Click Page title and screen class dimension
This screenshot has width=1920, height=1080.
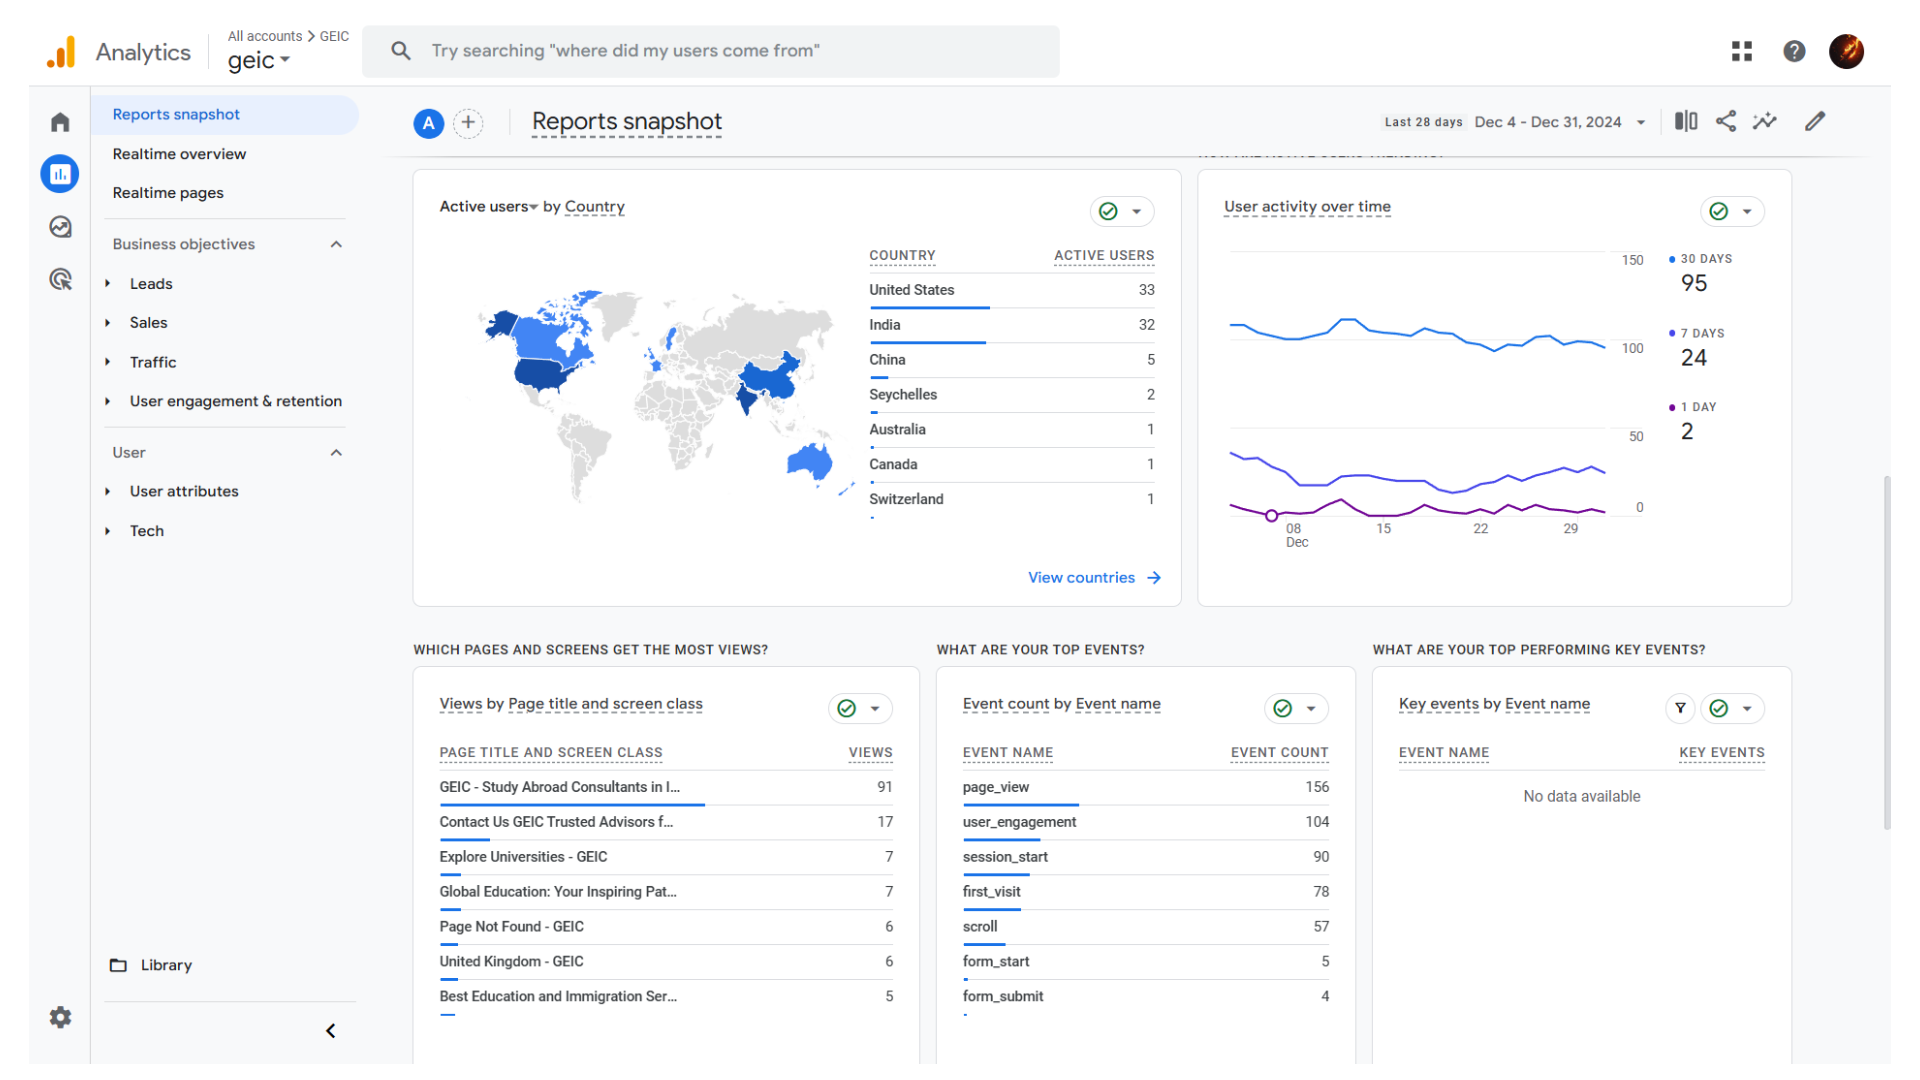coord(605,704)
